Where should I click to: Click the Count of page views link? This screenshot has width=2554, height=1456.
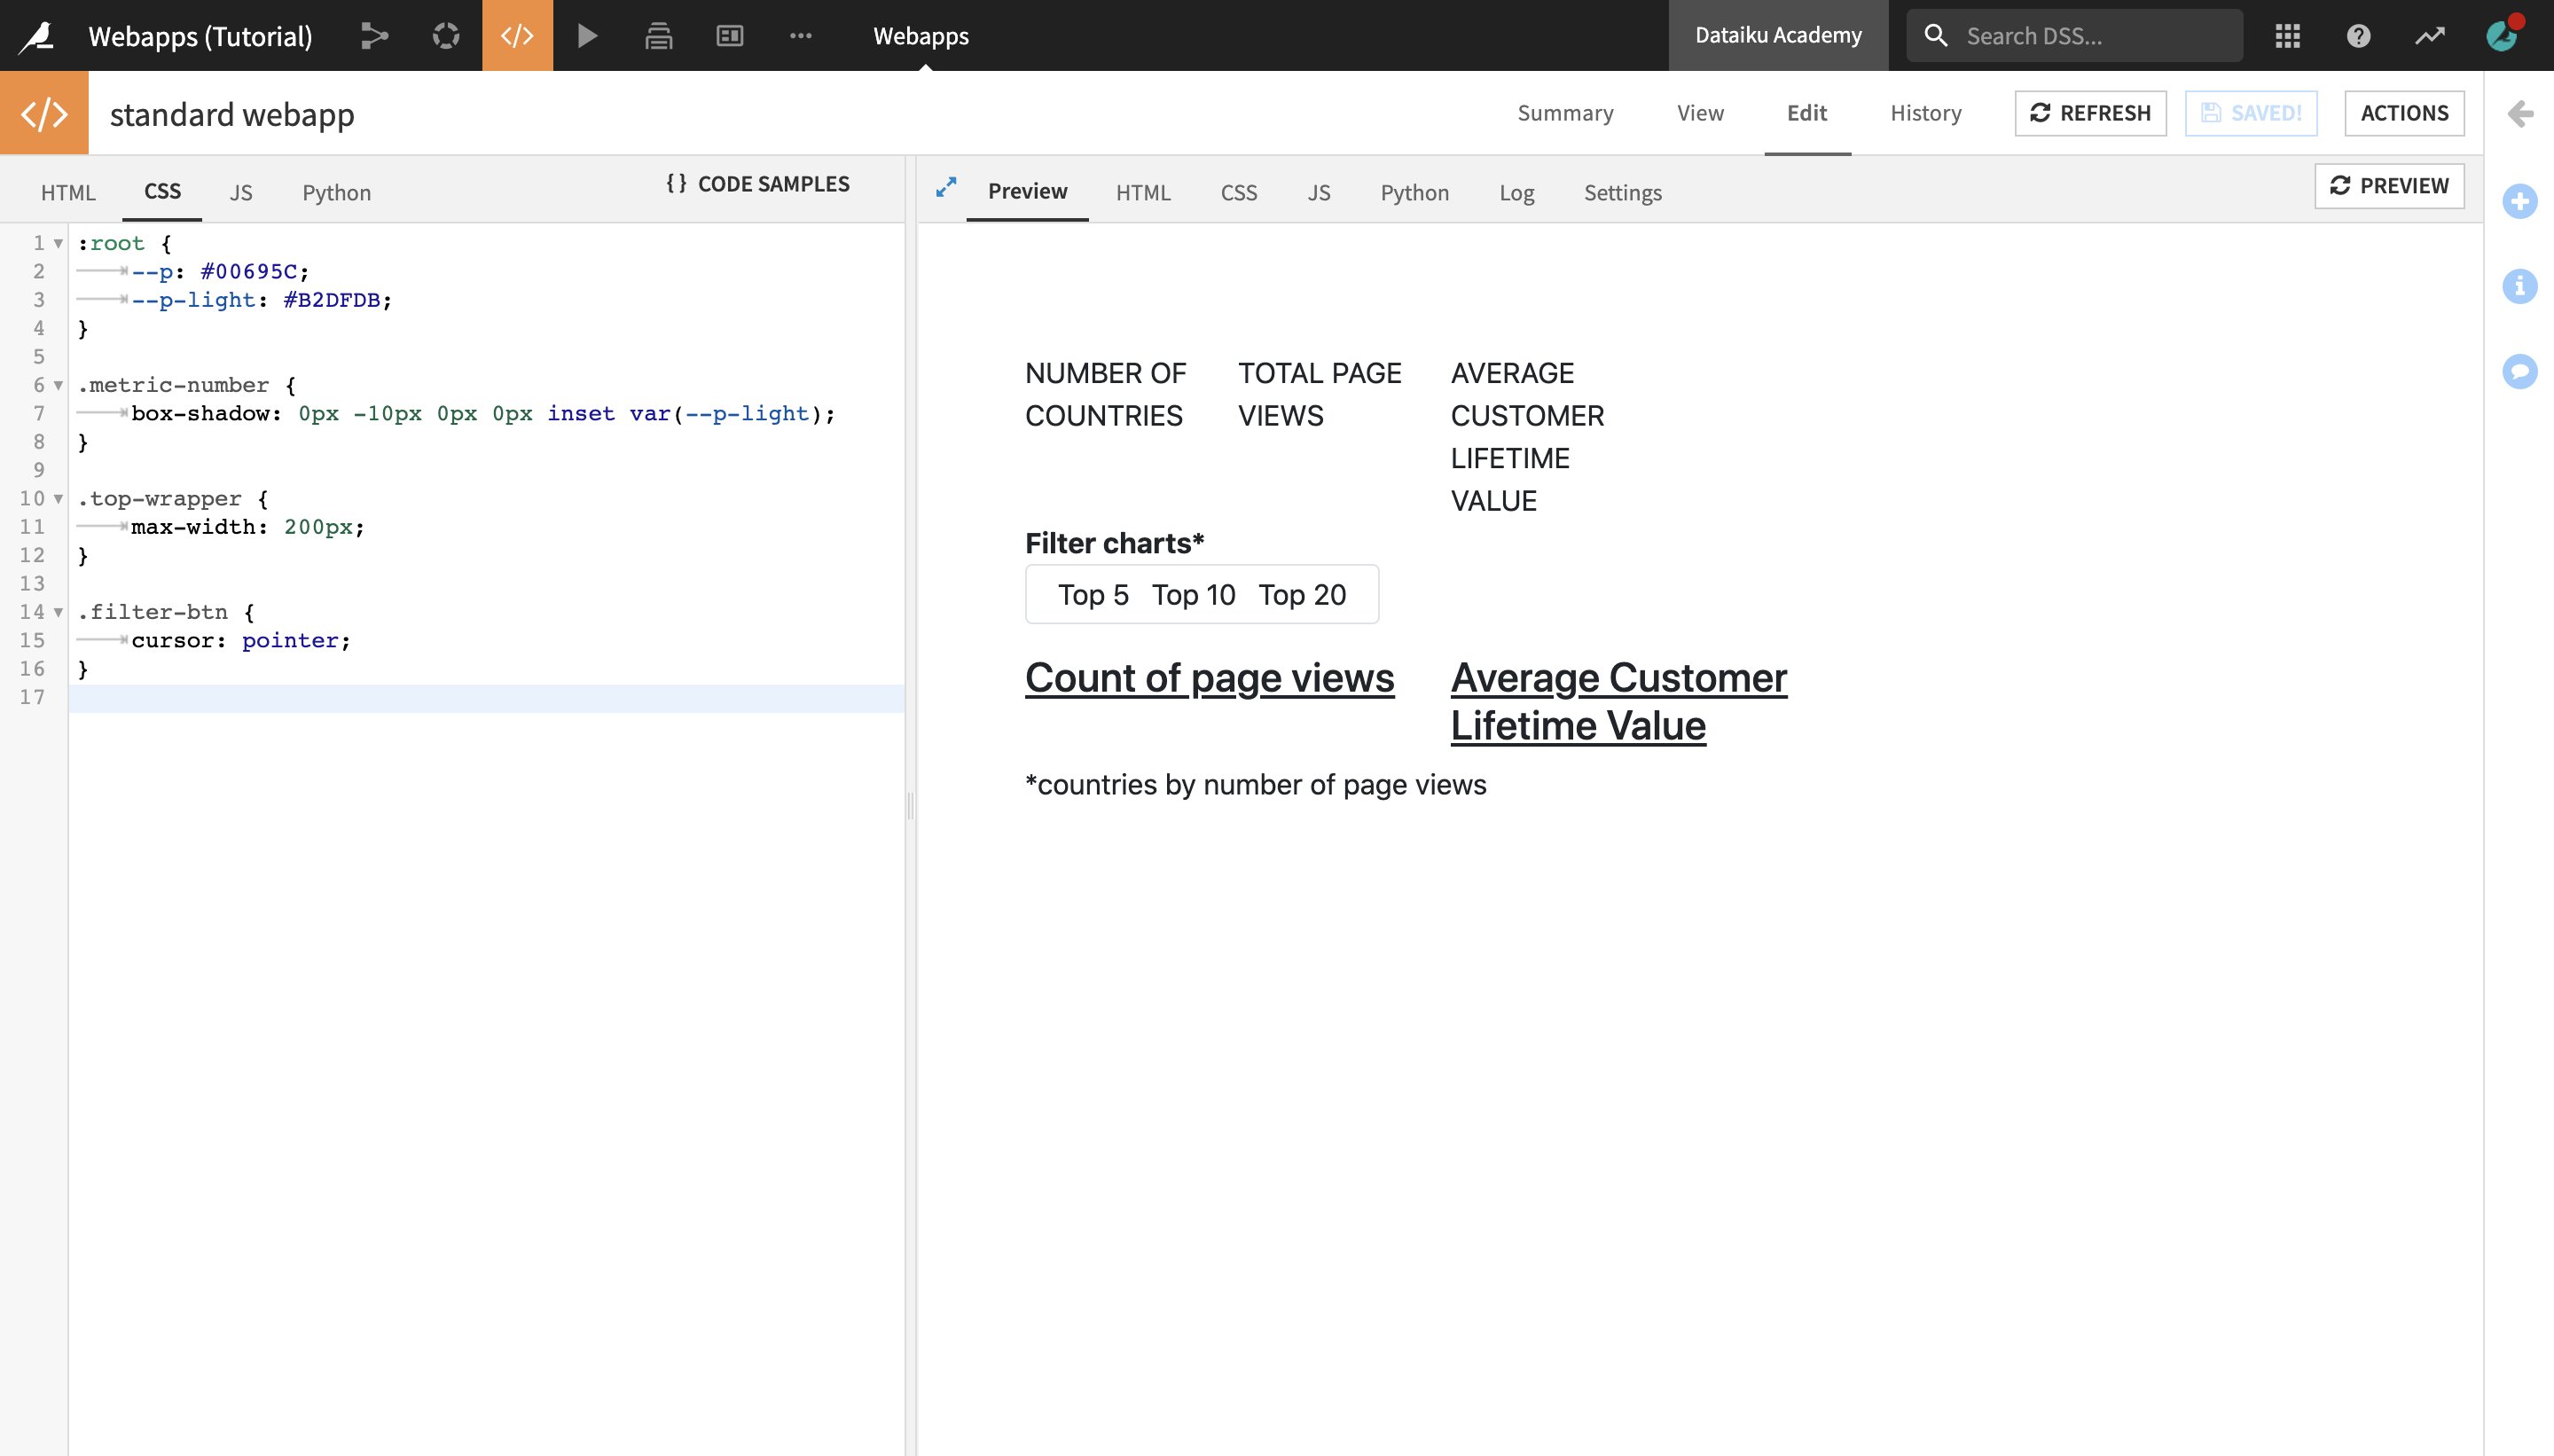pos(1209,678)
